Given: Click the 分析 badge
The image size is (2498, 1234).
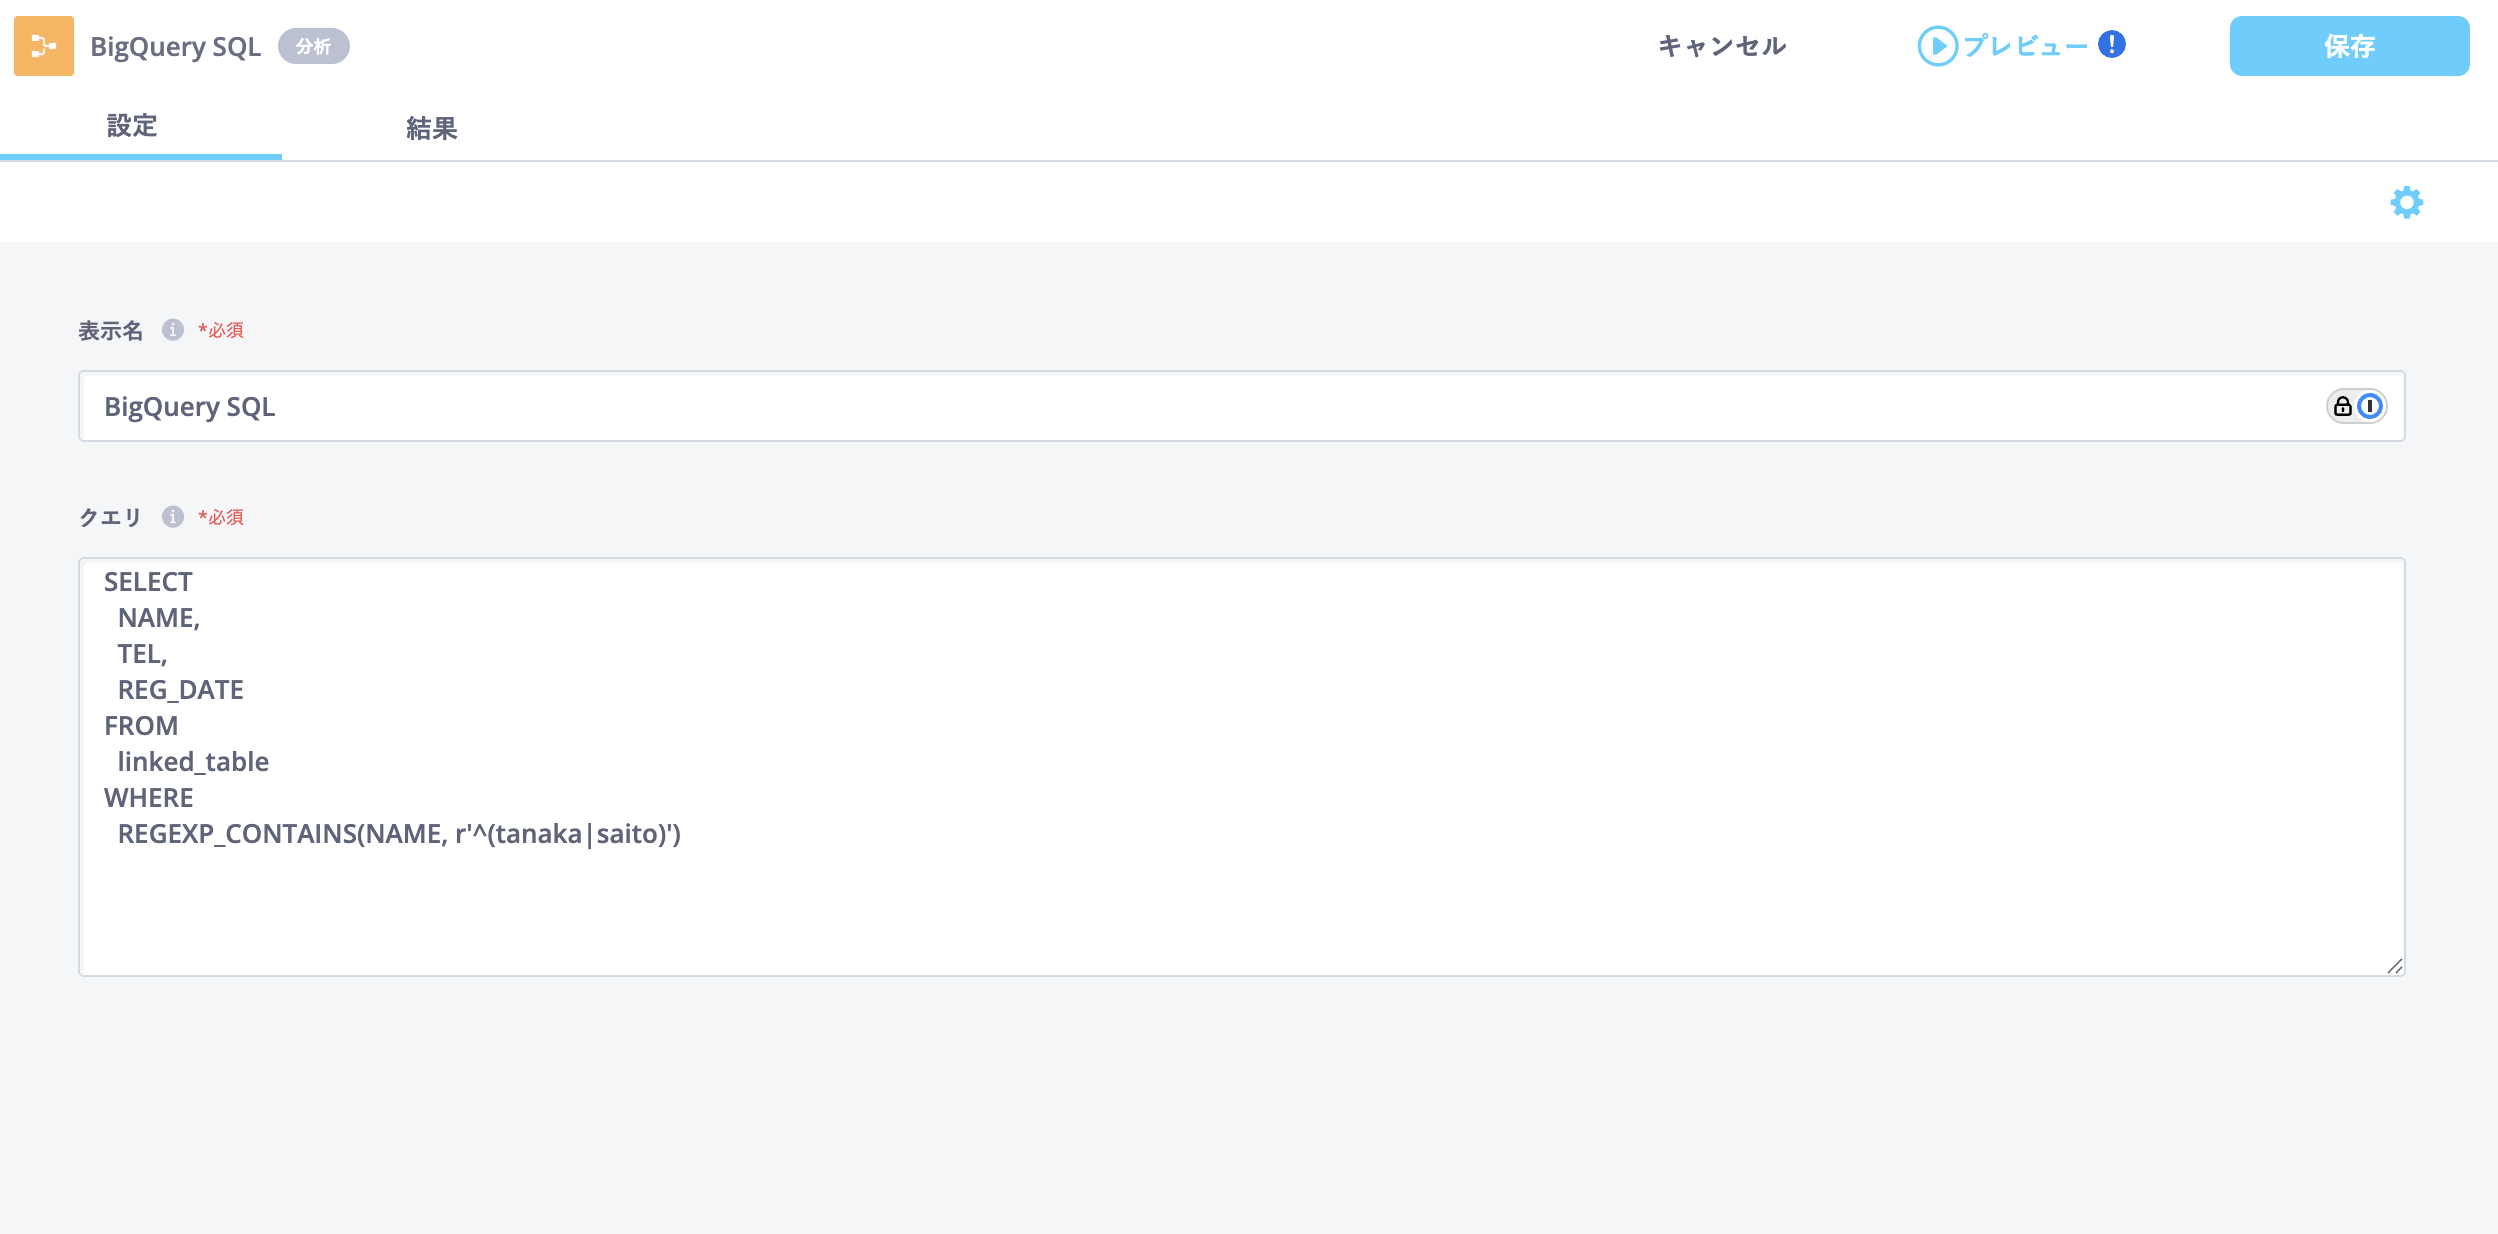Looking at the screenshot, I should pos(313,46).
